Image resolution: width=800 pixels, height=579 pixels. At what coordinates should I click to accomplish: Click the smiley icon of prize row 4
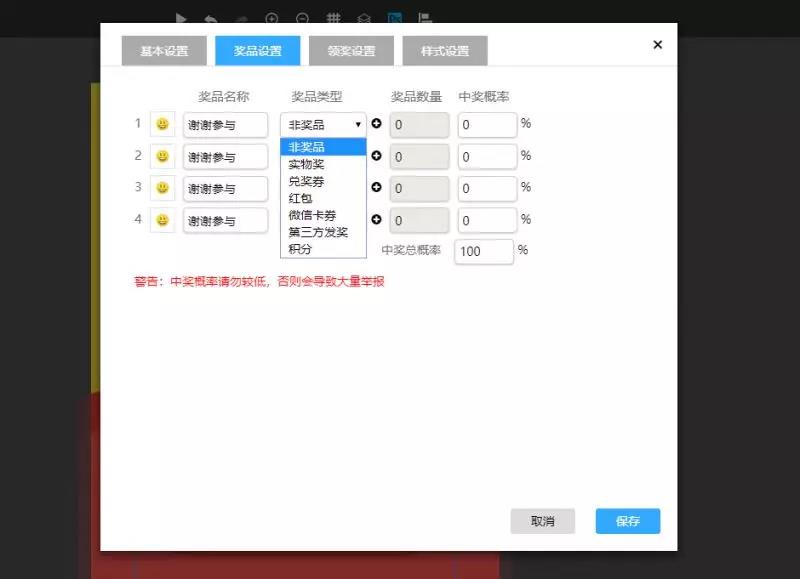click(162, 220)
